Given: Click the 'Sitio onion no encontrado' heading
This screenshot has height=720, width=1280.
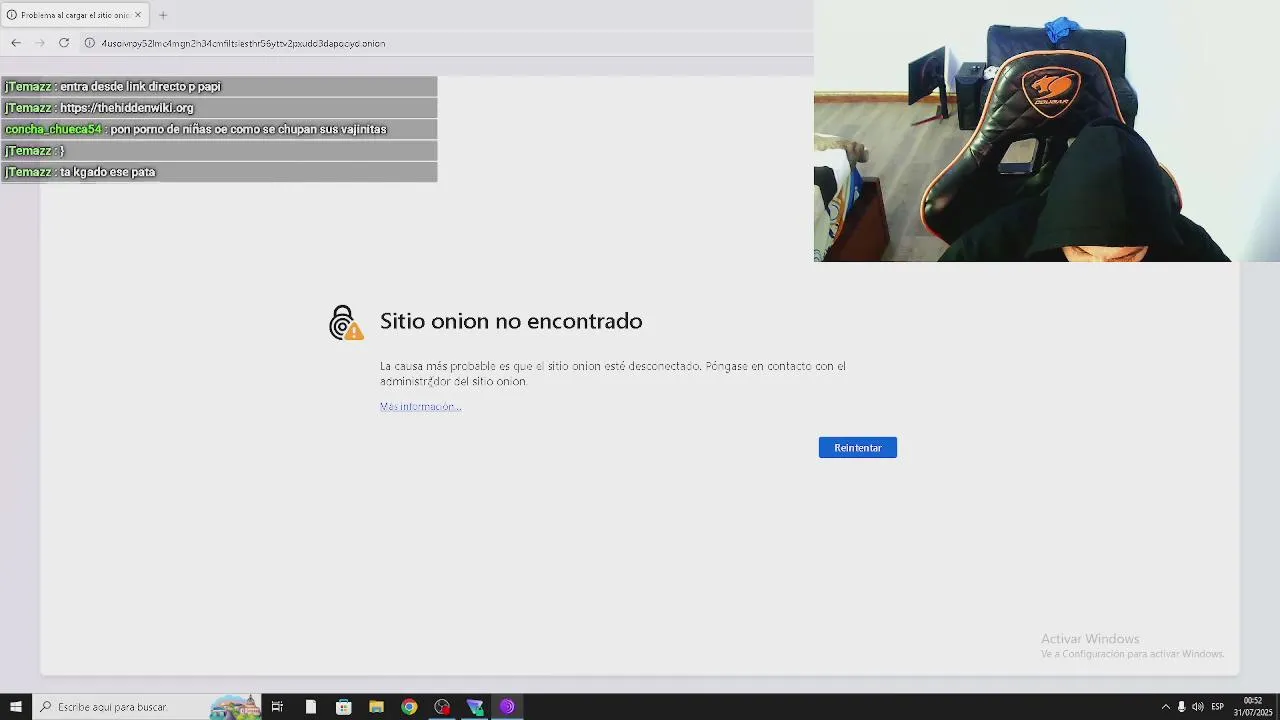Looking at the screenshot, I should click(x=511, y=321).
